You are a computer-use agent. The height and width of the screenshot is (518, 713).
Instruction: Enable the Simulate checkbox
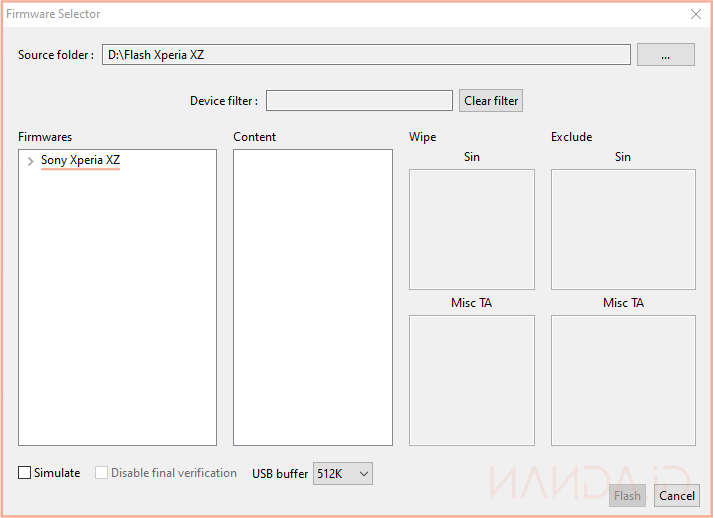25,473
